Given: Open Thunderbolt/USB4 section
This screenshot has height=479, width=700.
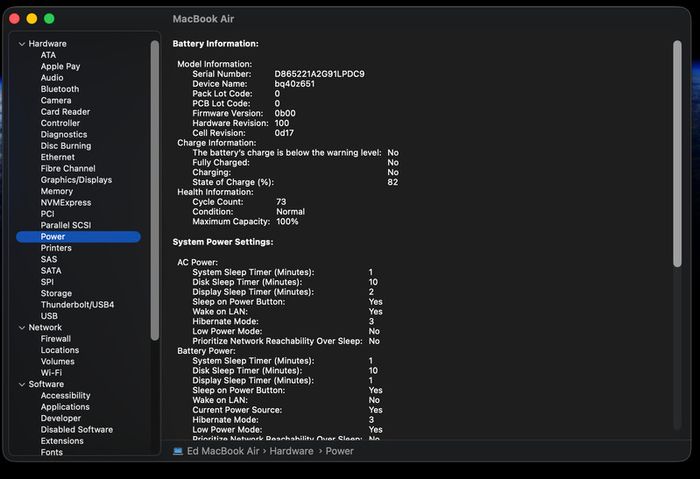Looking at the screenshot, I should pyautogui.click(x=77, y=305).
